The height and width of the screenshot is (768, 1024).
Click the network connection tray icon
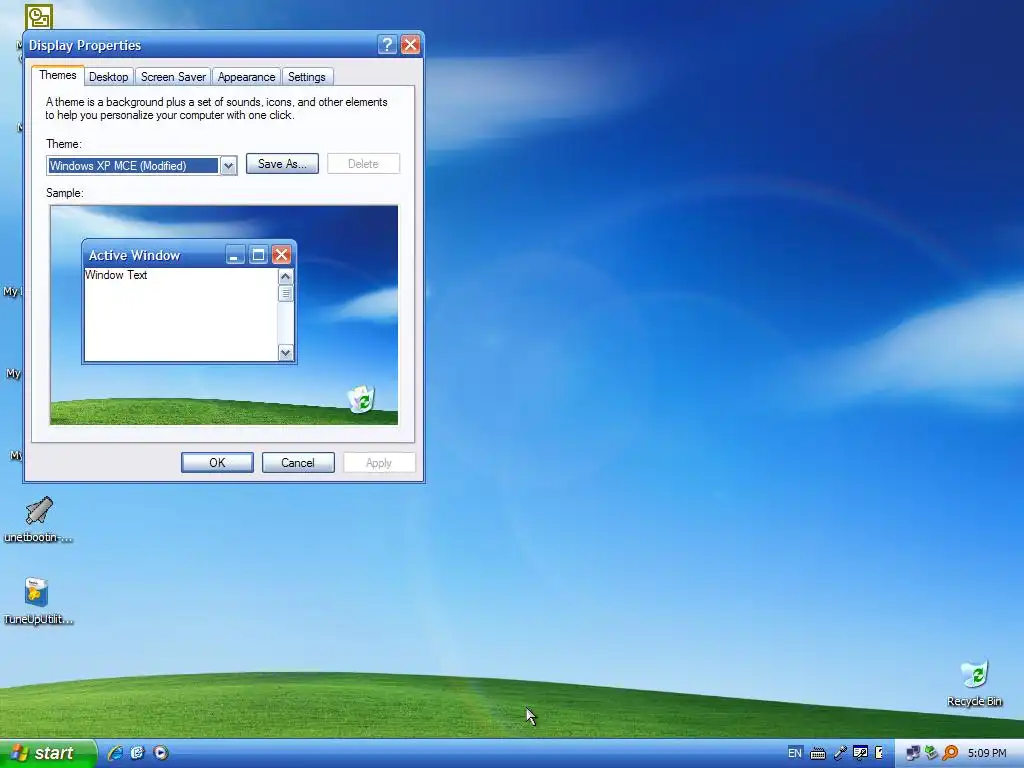click(x=912, y=754)
